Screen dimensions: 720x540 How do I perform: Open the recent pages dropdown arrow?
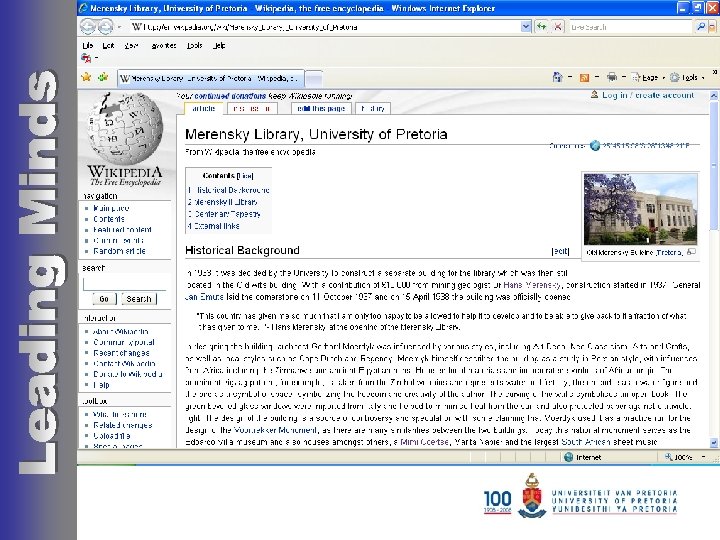(119, 27)
